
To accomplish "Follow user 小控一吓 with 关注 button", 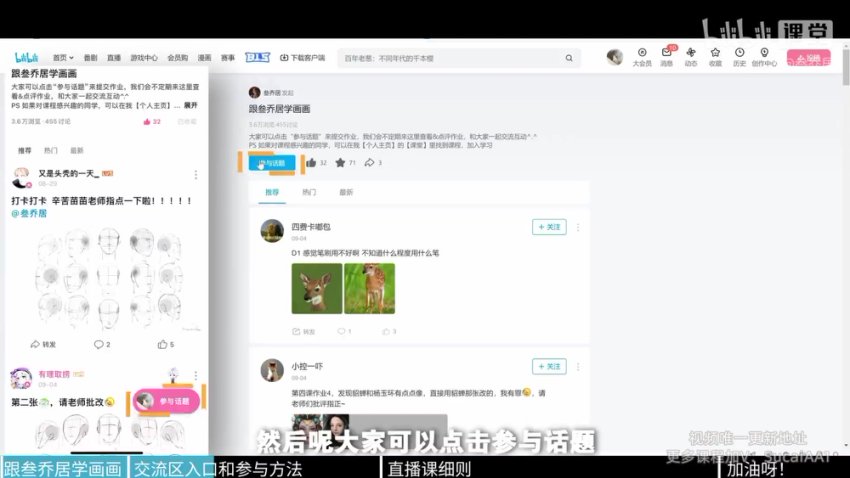I will (549, 366).
